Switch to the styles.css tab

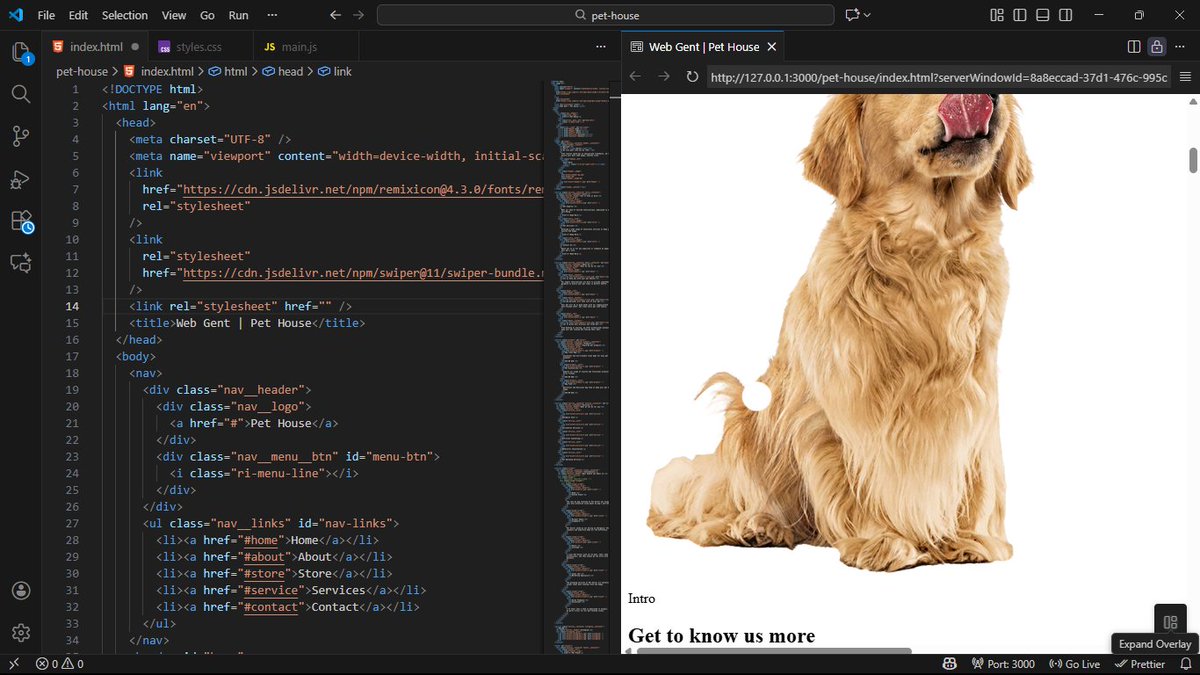[x=188, y=46]
